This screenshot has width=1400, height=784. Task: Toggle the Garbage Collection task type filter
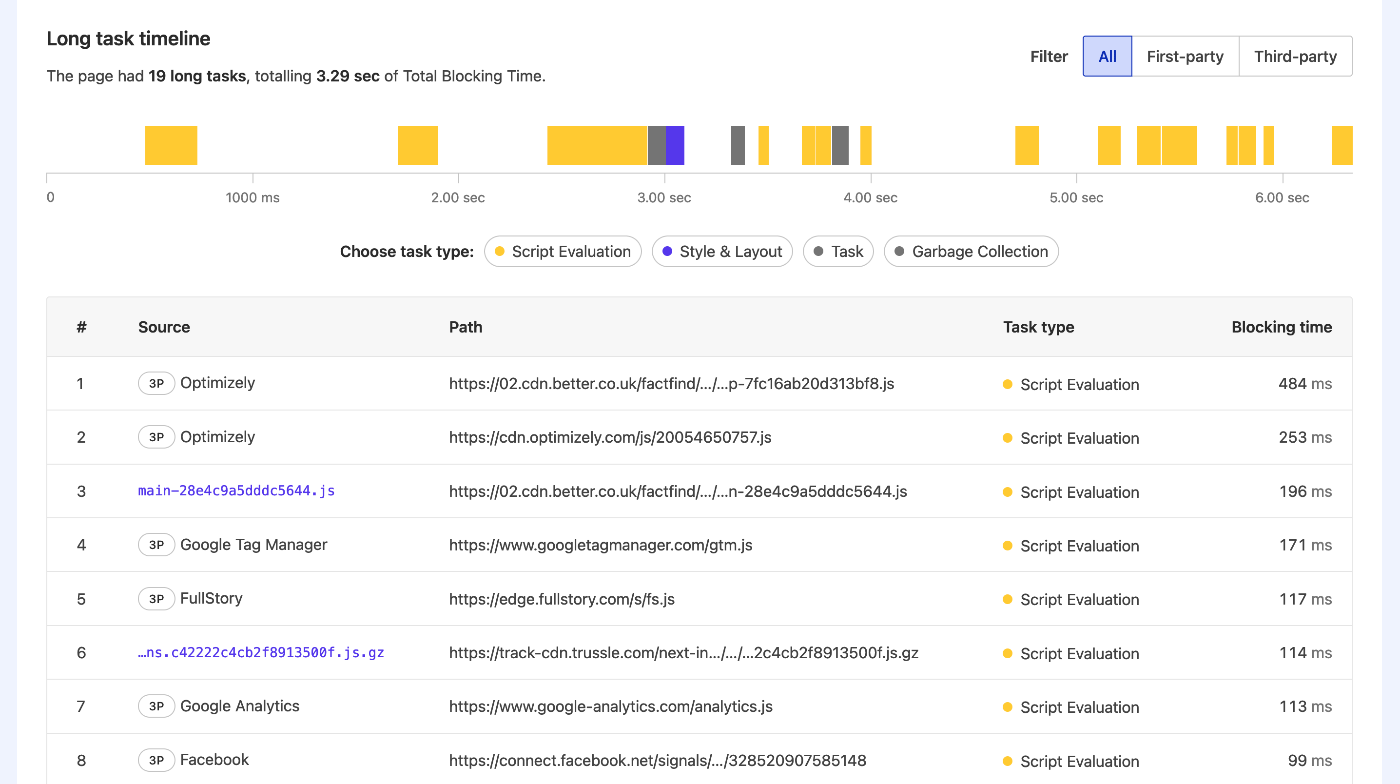970,251
